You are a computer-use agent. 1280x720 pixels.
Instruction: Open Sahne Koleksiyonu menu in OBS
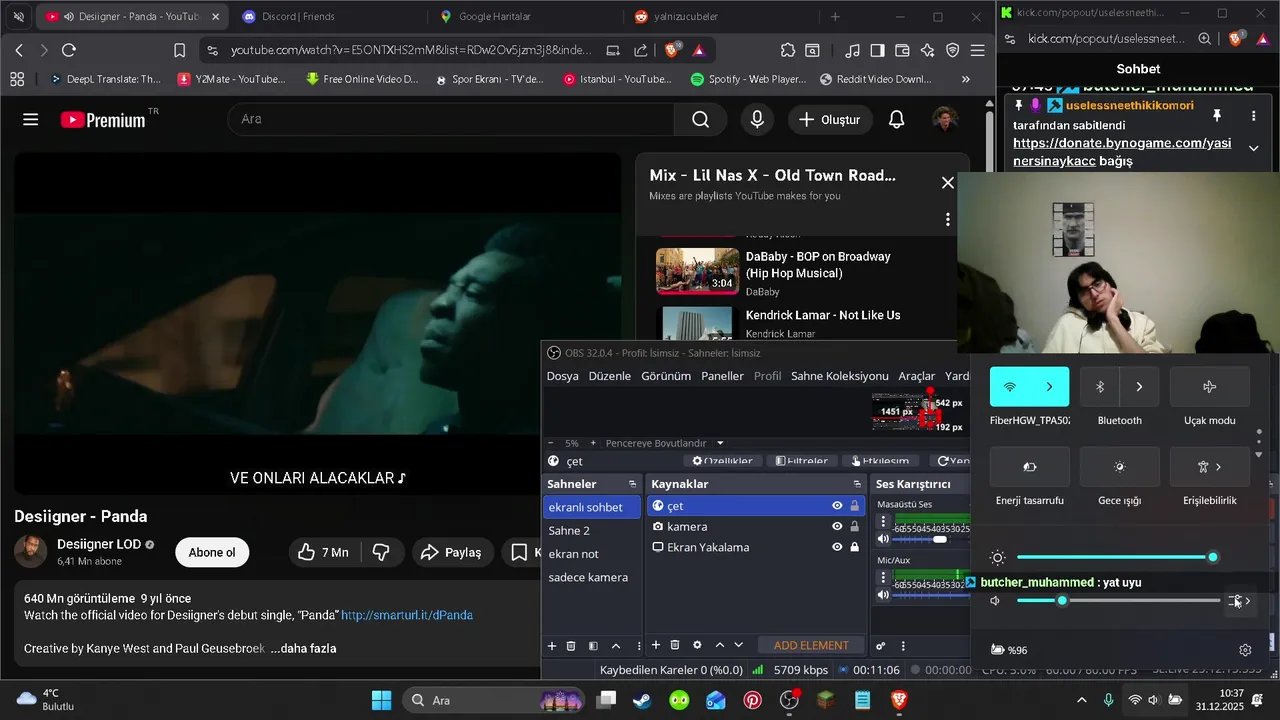point(840,376)
